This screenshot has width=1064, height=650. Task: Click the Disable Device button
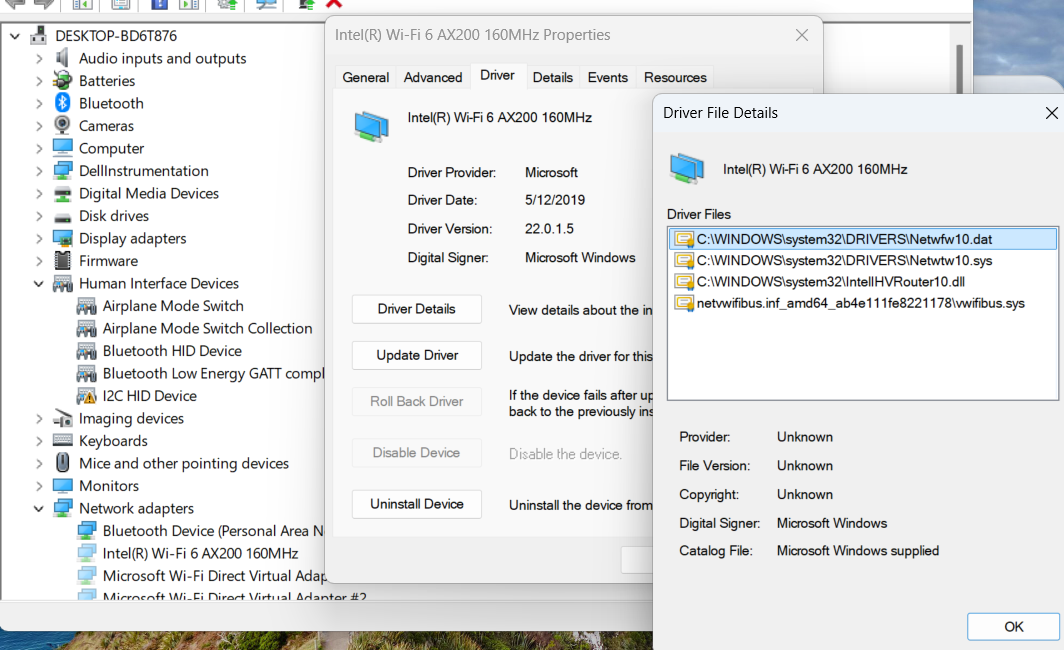[417, 453]
